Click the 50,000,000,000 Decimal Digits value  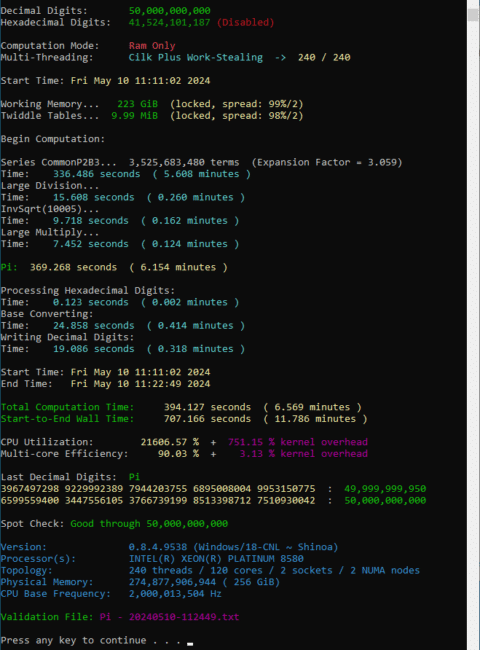point(170,10)
